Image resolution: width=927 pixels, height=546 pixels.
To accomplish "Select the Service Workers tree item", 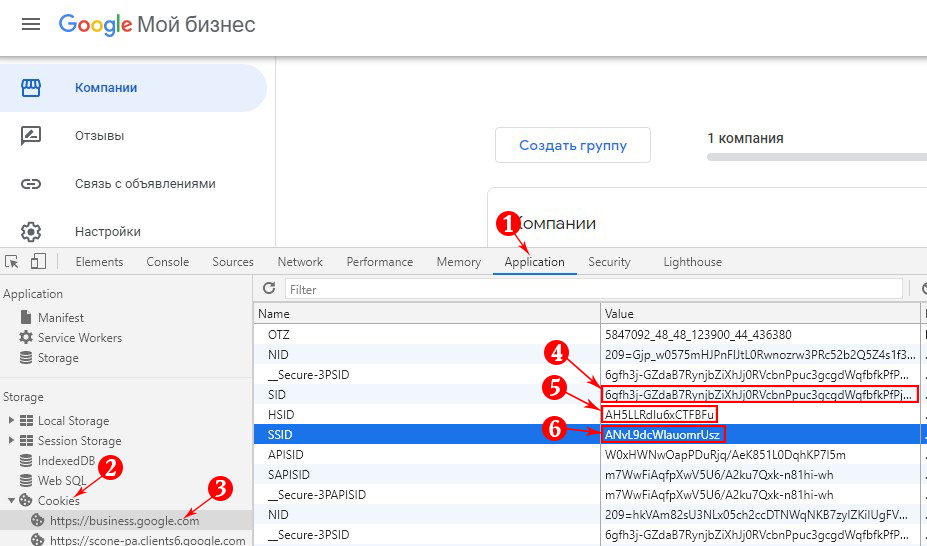I will click(80, 337).
